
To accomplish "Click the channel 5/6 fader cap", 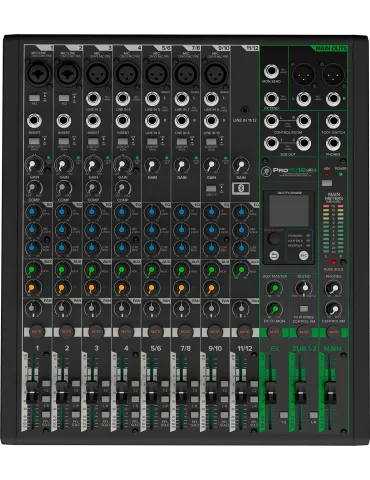I will 151,392.
